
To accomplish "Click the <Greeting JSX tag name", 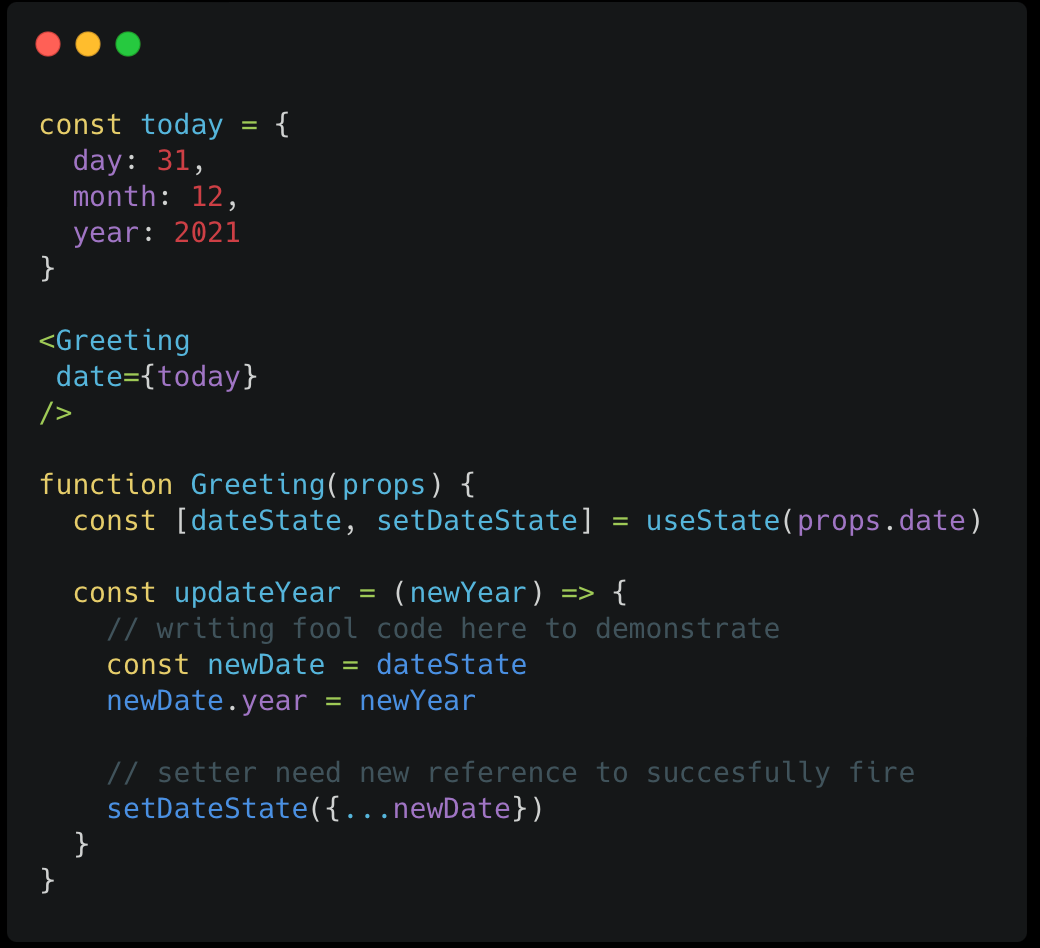I will 115,341.
